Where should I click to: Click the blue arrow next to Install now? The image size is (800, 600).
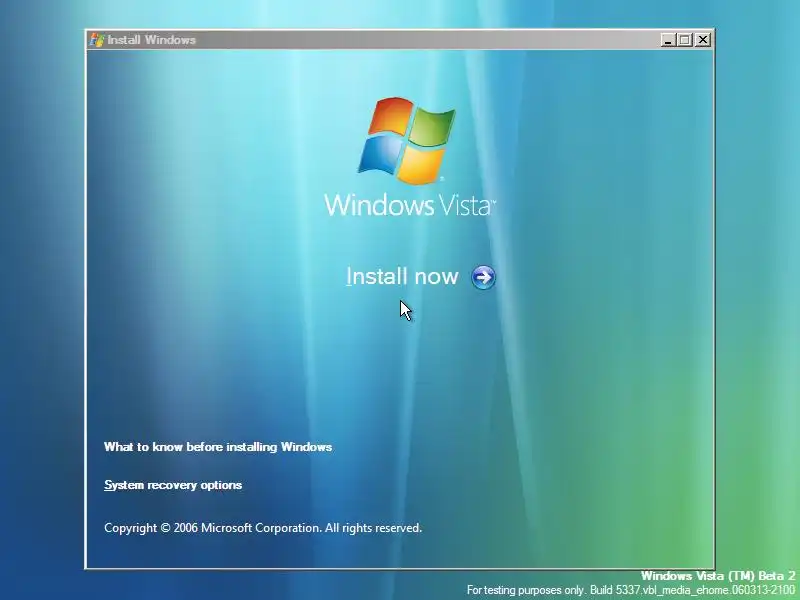(483, 277)
